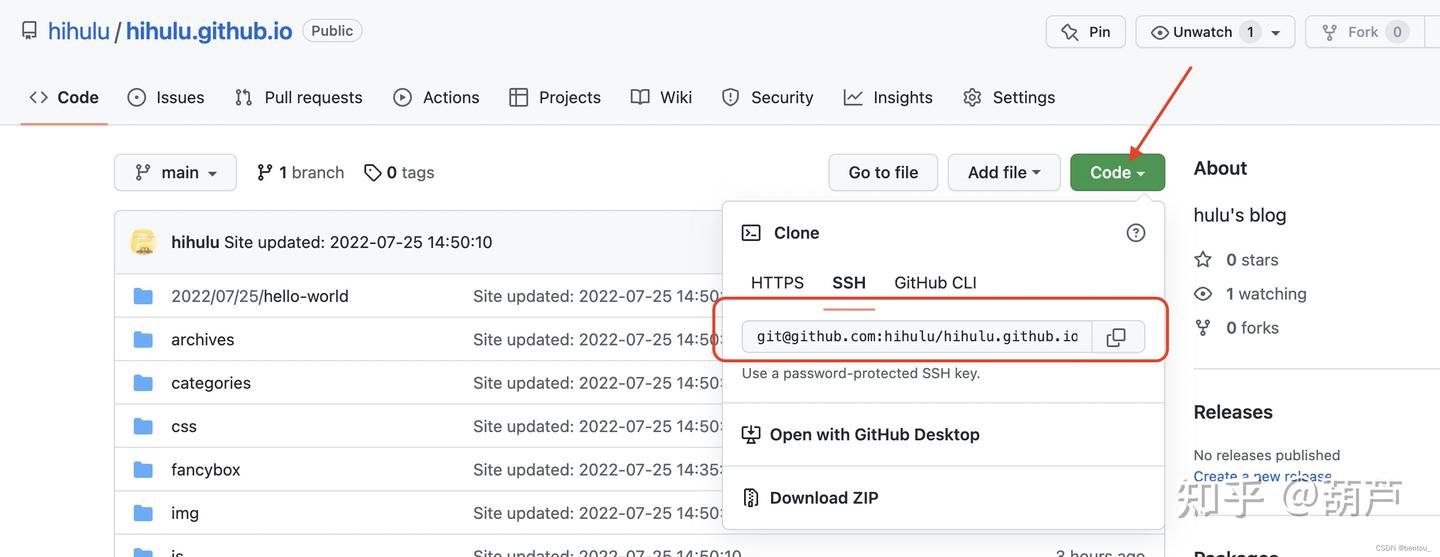Click the Settings gear tab
Screen dimensions: 1440x557
coord(1009,97)
